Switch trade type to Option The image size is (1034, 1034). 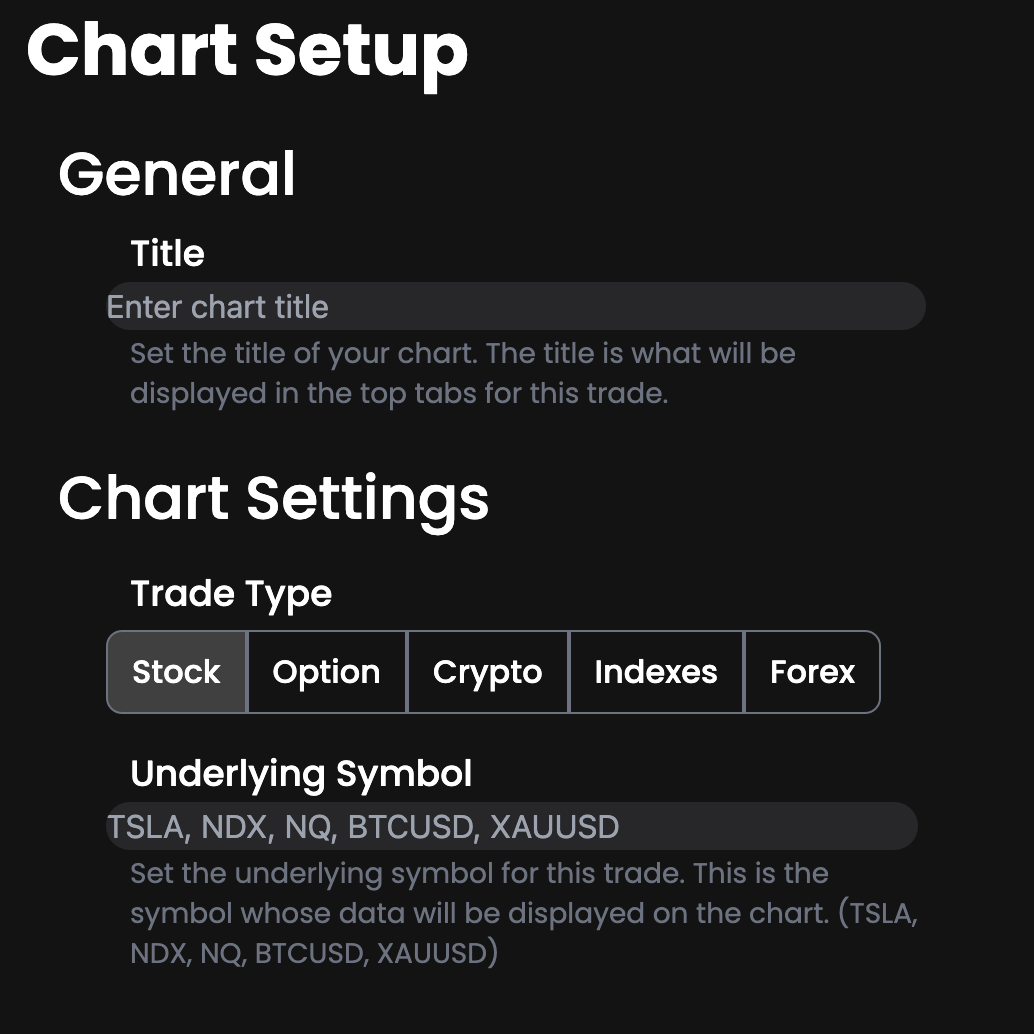pos(326,672)
